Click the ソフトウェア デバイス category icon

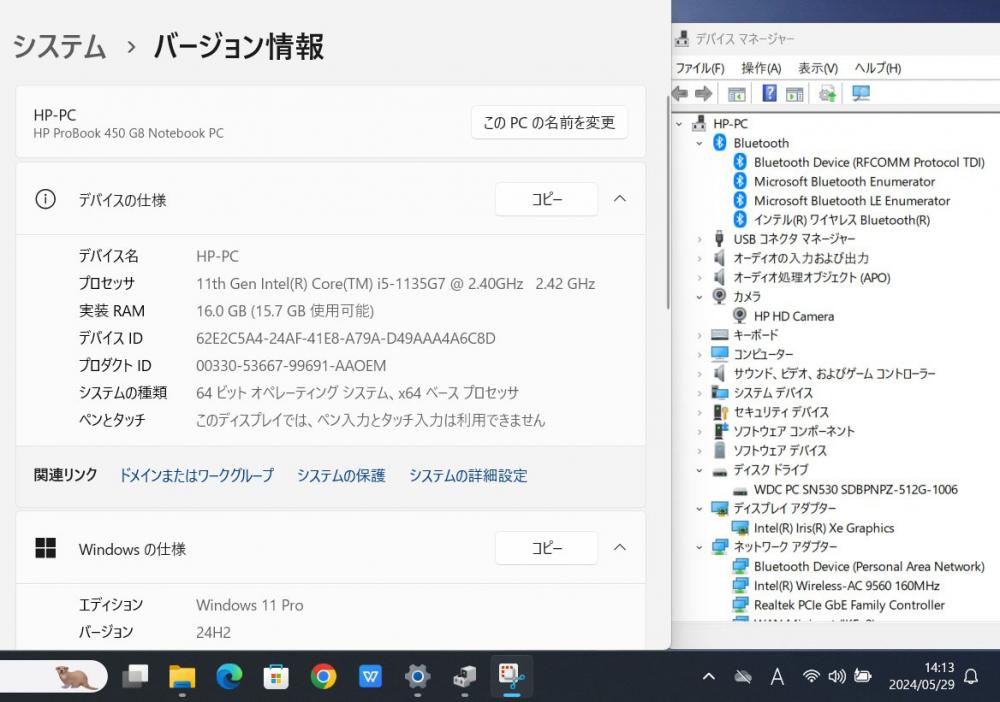click(x=720, y=450)
